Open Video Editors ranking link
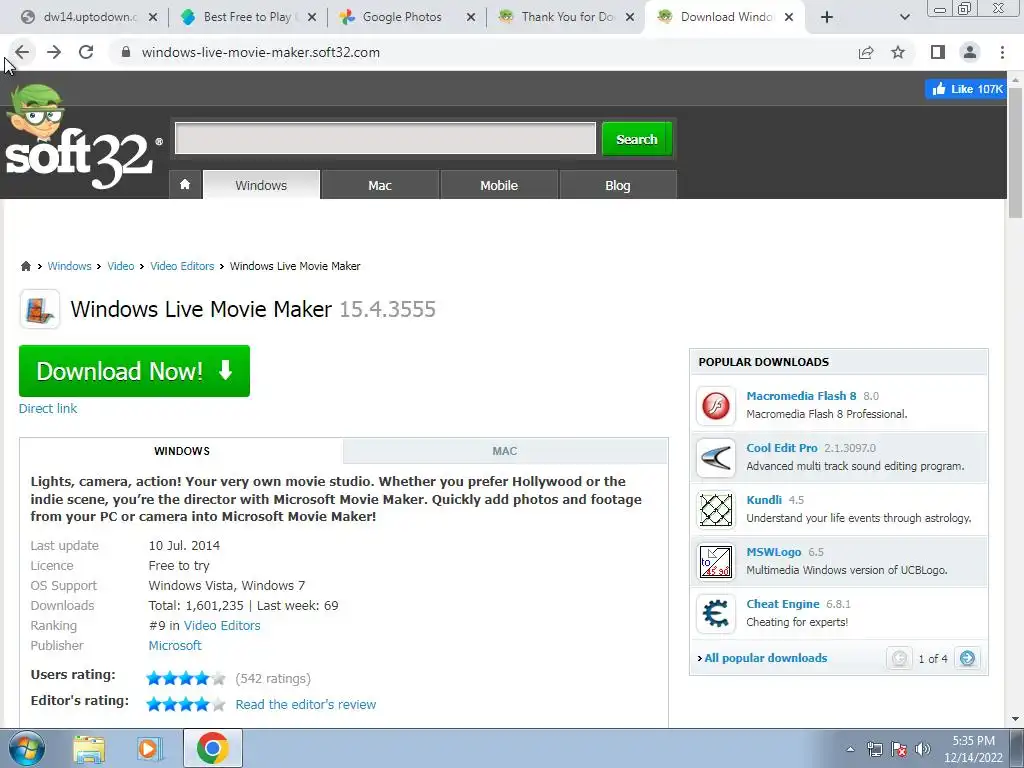Screen dimensions: 1024x768 click(222, 626)
